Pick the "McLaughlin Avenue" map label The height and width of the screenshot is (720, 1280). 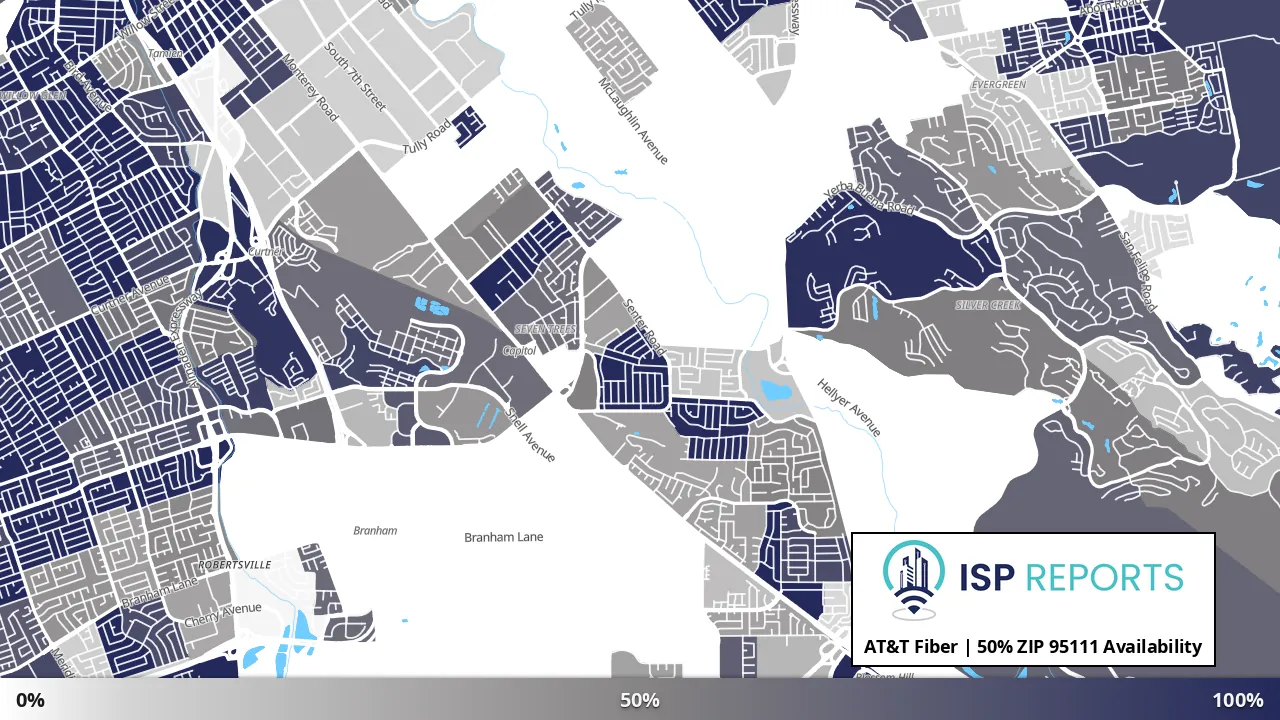coord(633,121)
